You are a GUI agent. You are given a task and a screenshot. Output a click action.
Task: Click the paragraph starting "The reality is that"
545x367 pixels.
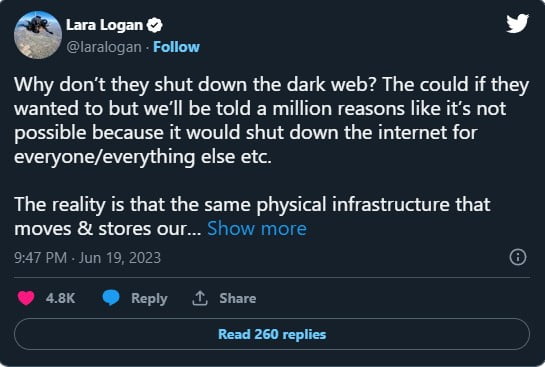pyautogui.click(x=252, y=216)
